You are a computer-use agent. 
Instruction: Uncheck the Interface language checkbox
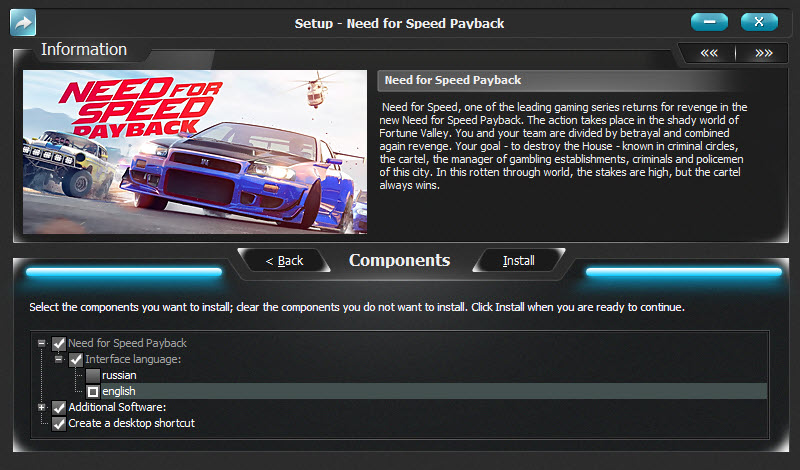click(x=76, y=359)
